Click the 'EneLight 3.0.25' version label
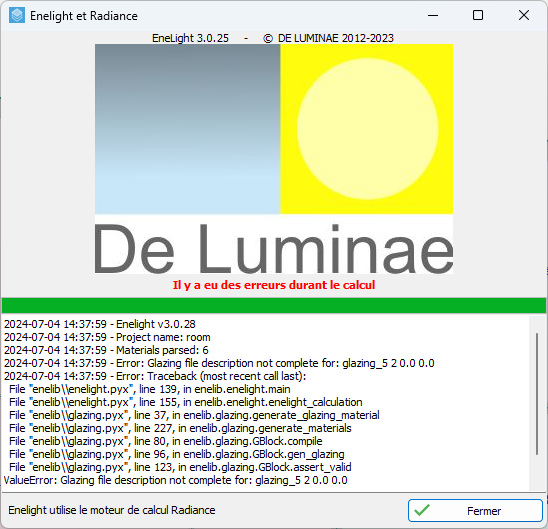The image size is (548, 529). pos(190,38)
